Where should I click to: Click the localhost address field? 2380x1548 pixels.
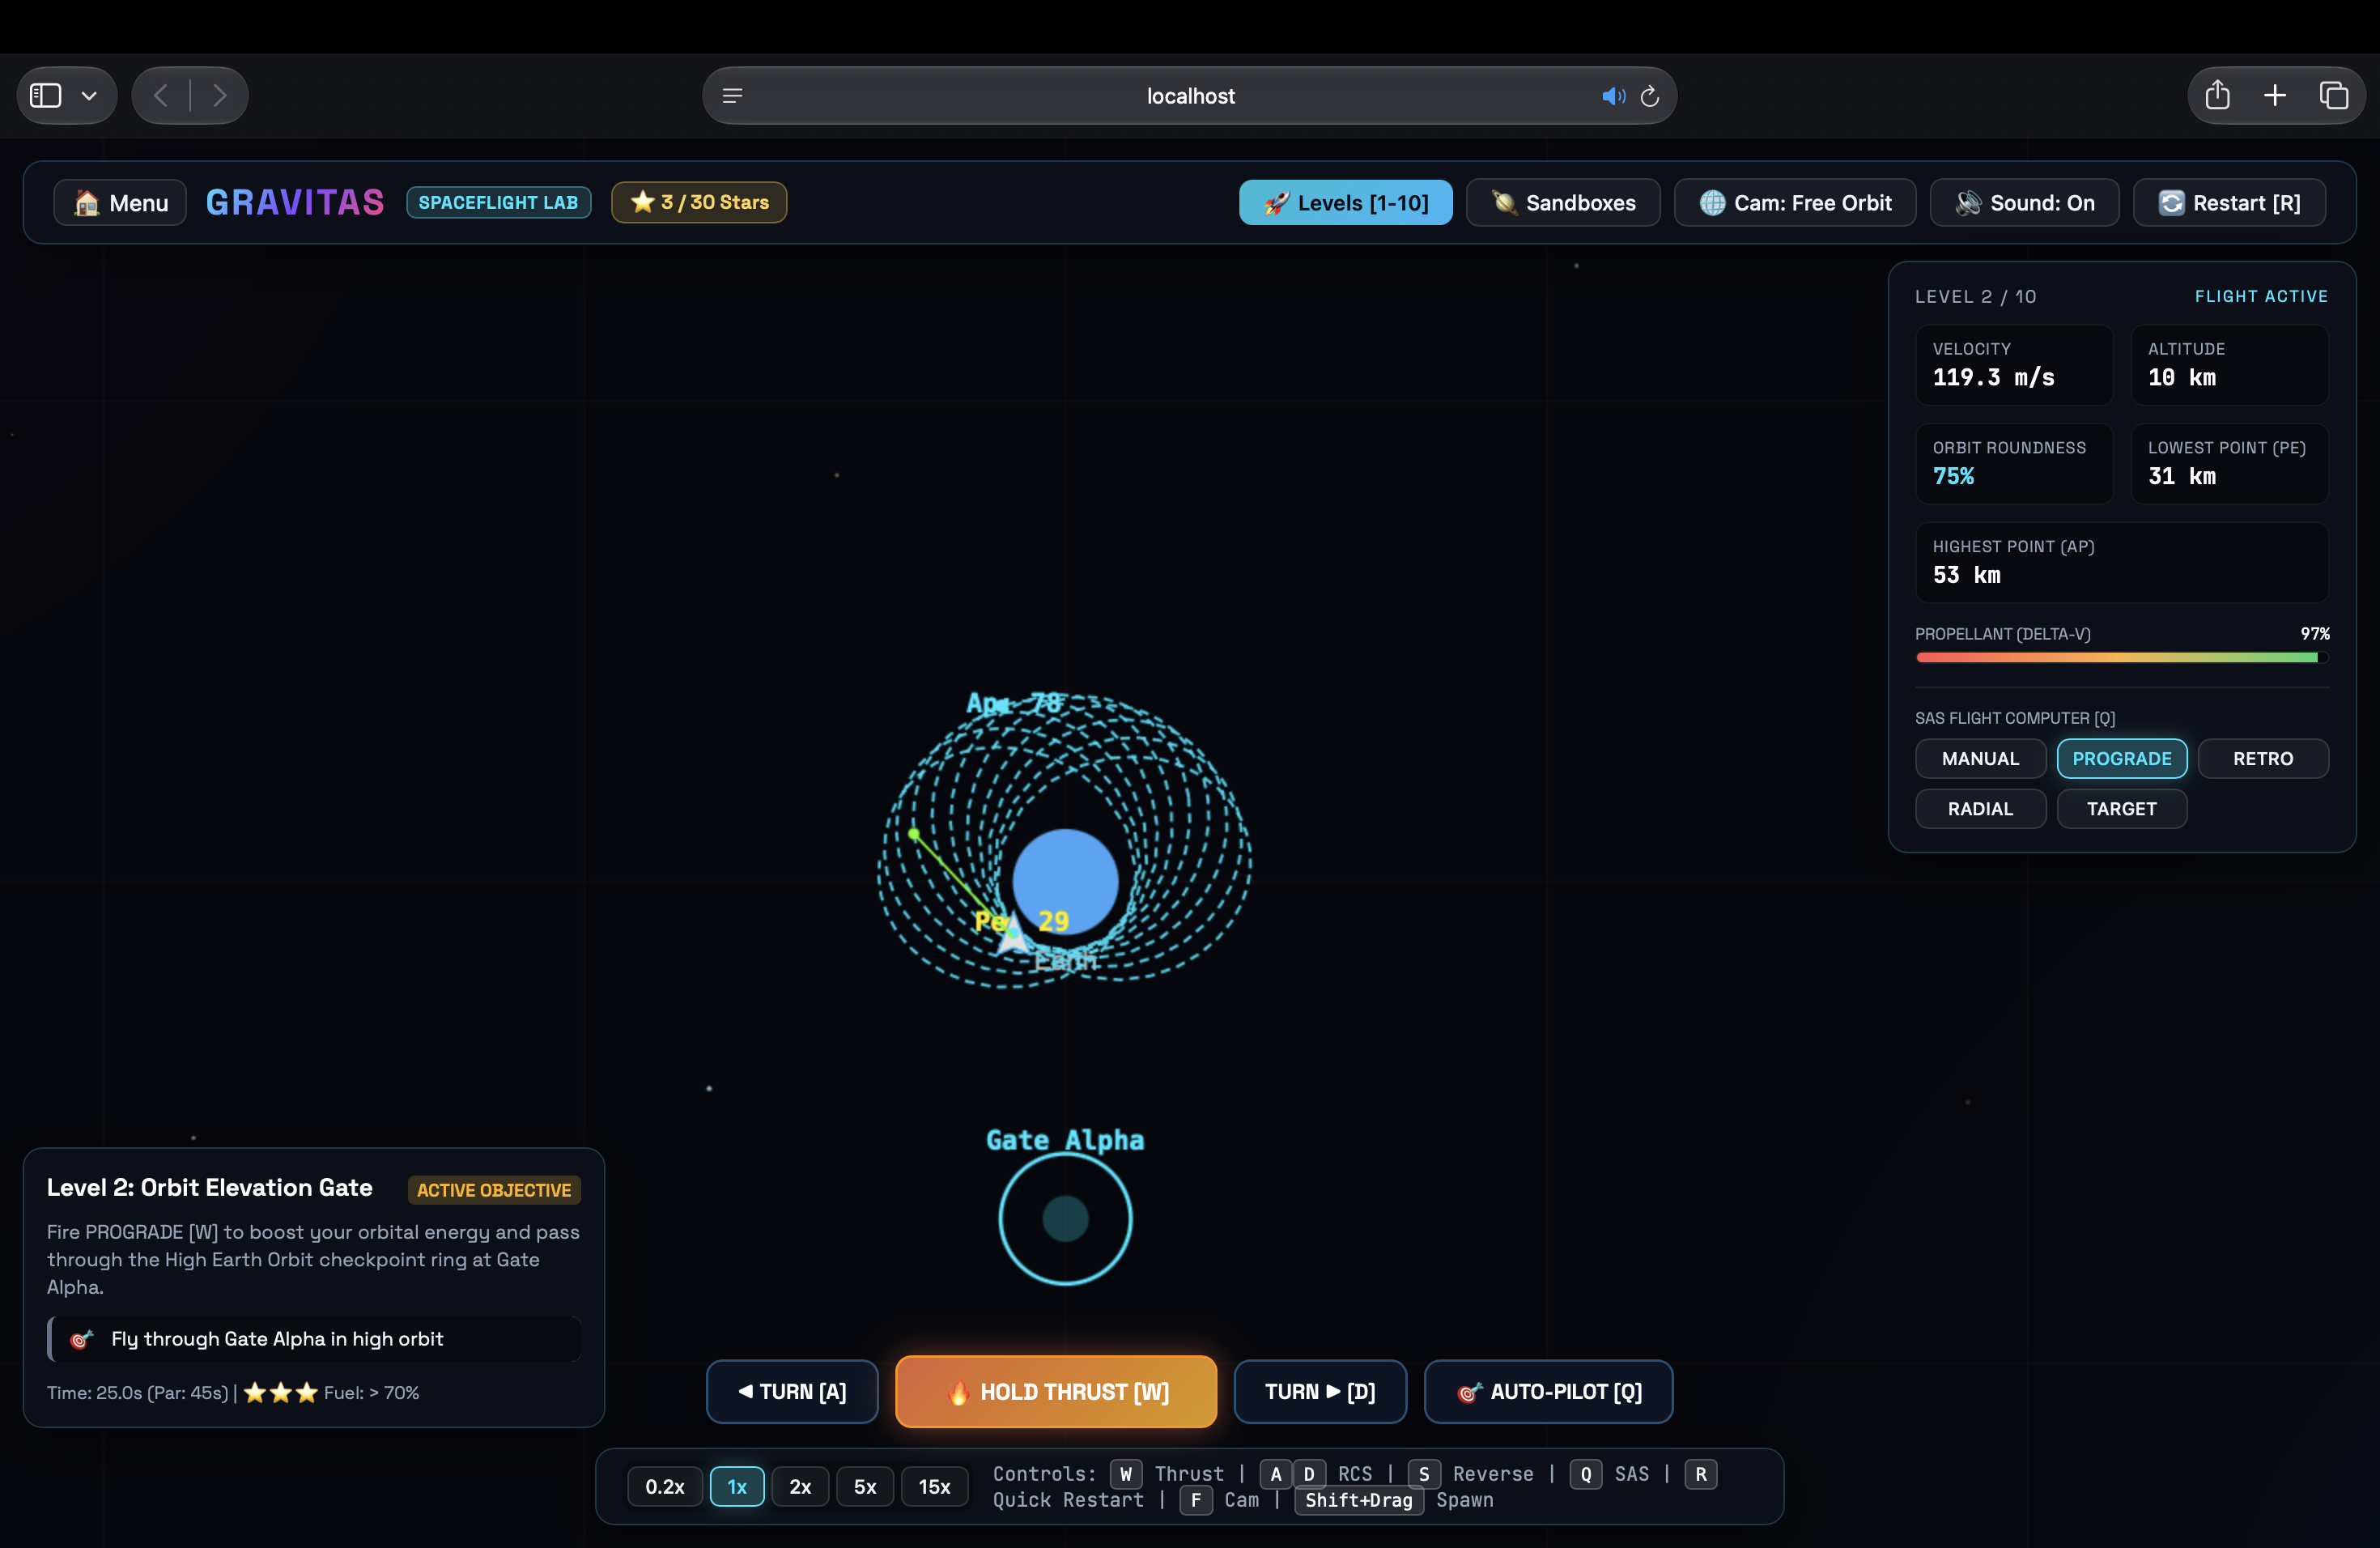pyautogui.click(x=1189, y=96)
